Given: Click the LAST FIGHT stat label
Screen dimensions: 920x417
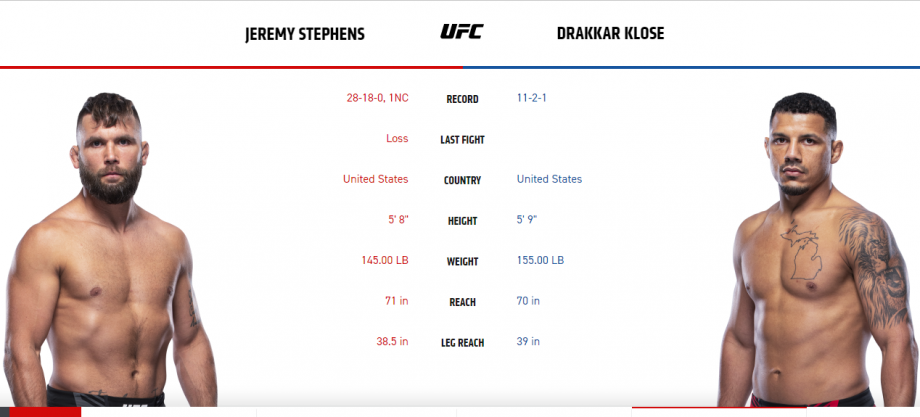Looking at the screenshot, I should pos(462,140).
